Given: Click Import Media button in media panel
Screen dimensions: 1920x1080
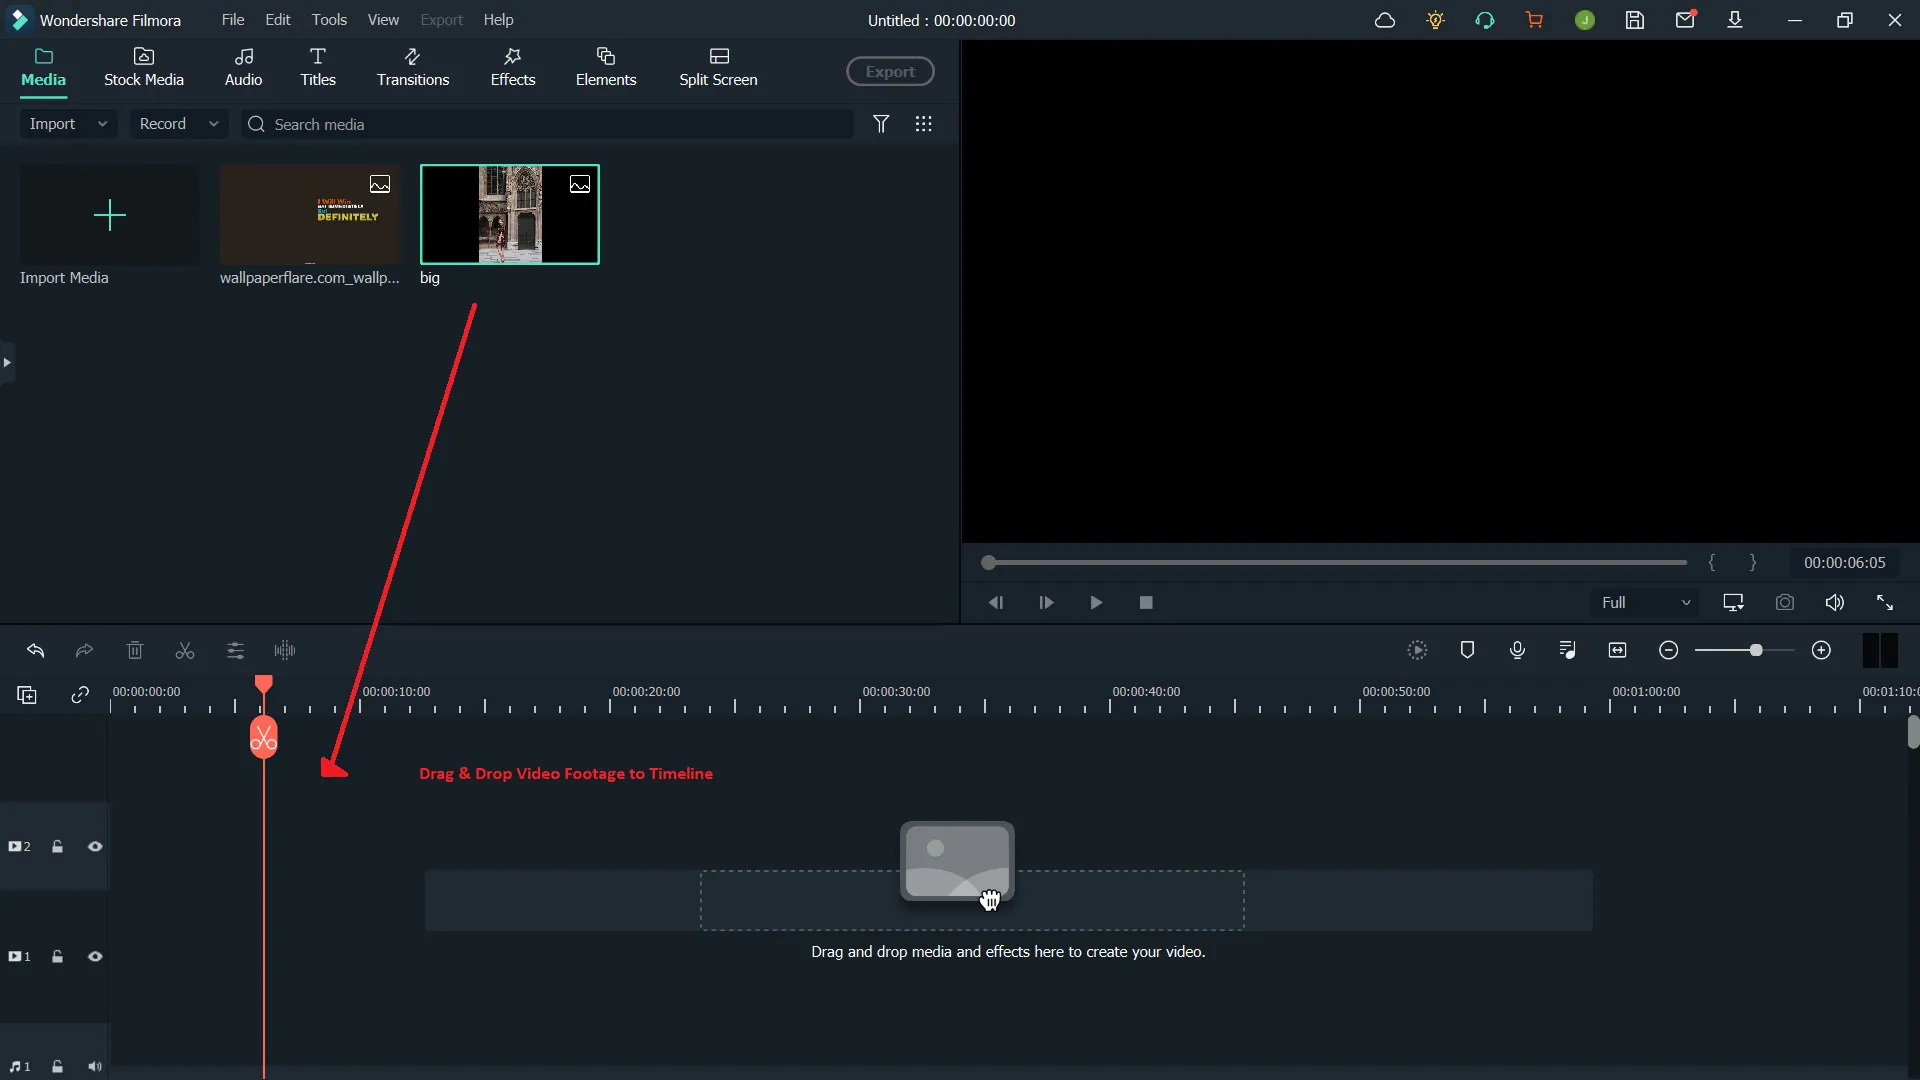Looking at the screenshot, I should [x=109, y=214].
